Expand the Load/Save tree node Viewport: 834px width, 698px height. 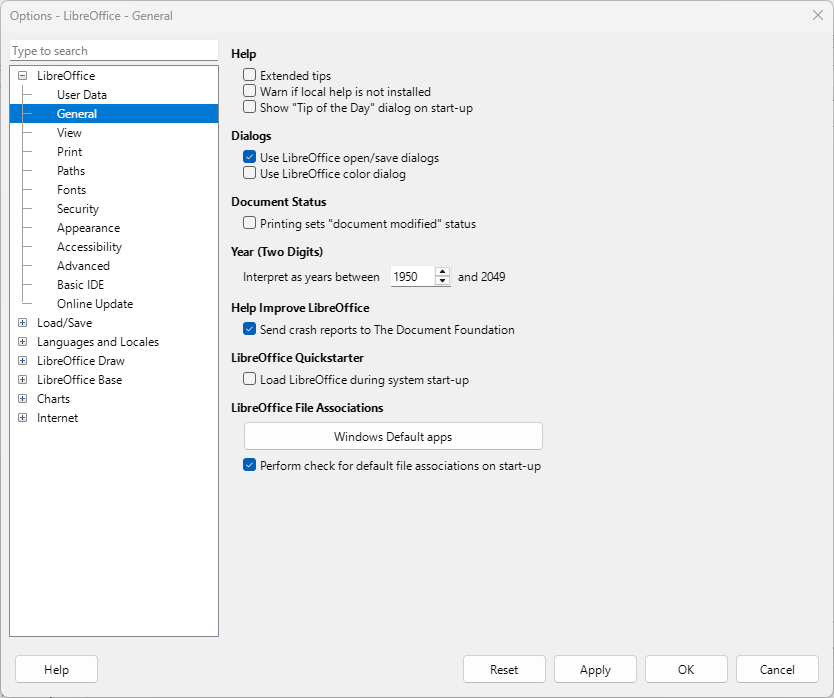(x=22, y=322)
